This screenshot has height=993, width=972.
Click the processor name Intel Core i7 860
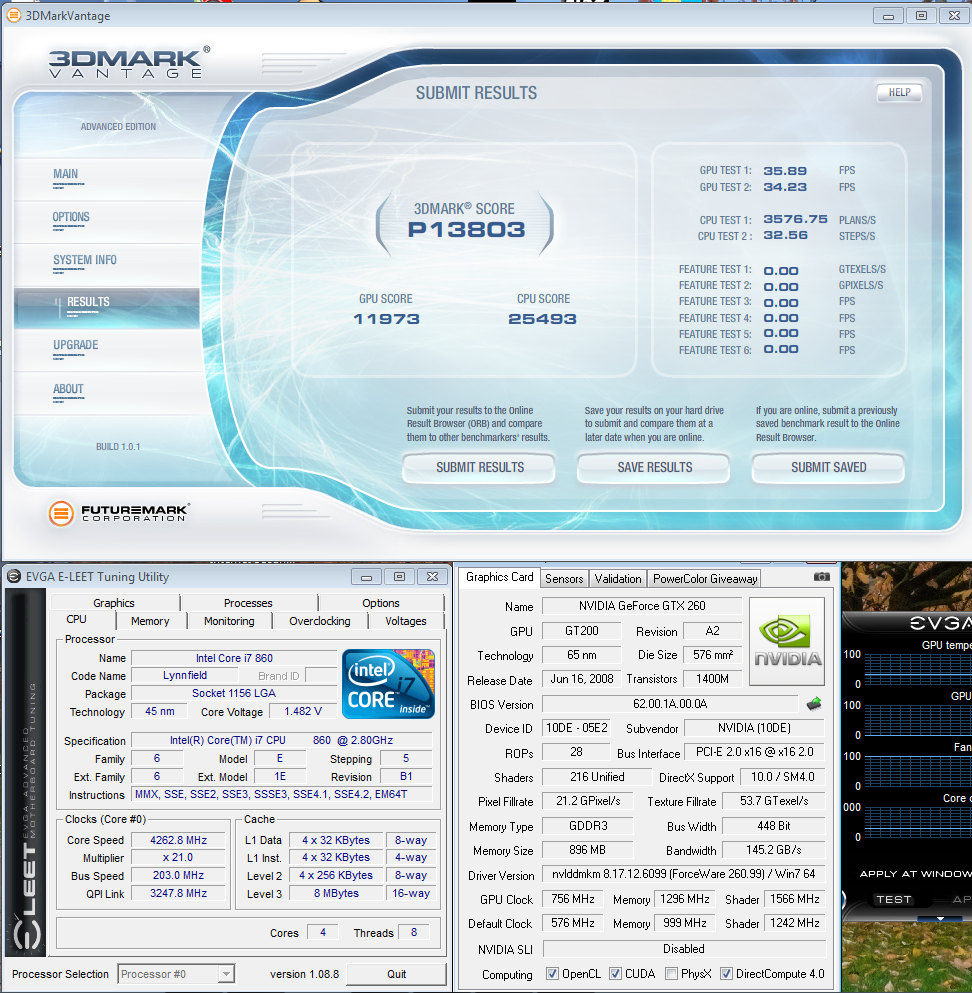pyautogui.click(x=234, y=658)
